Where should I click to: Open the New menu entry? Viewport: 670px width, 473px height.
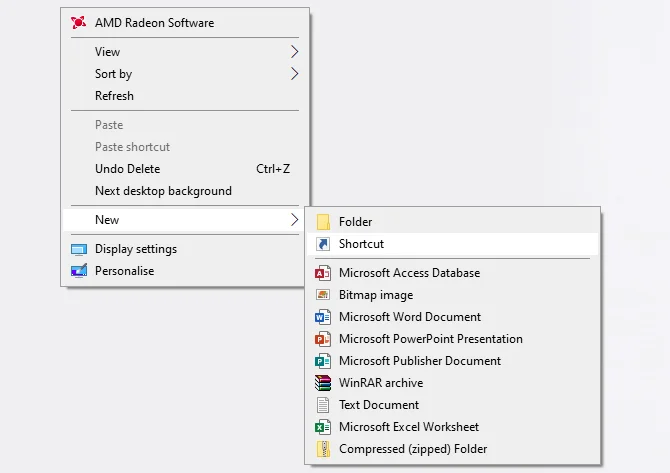[185, 220]
